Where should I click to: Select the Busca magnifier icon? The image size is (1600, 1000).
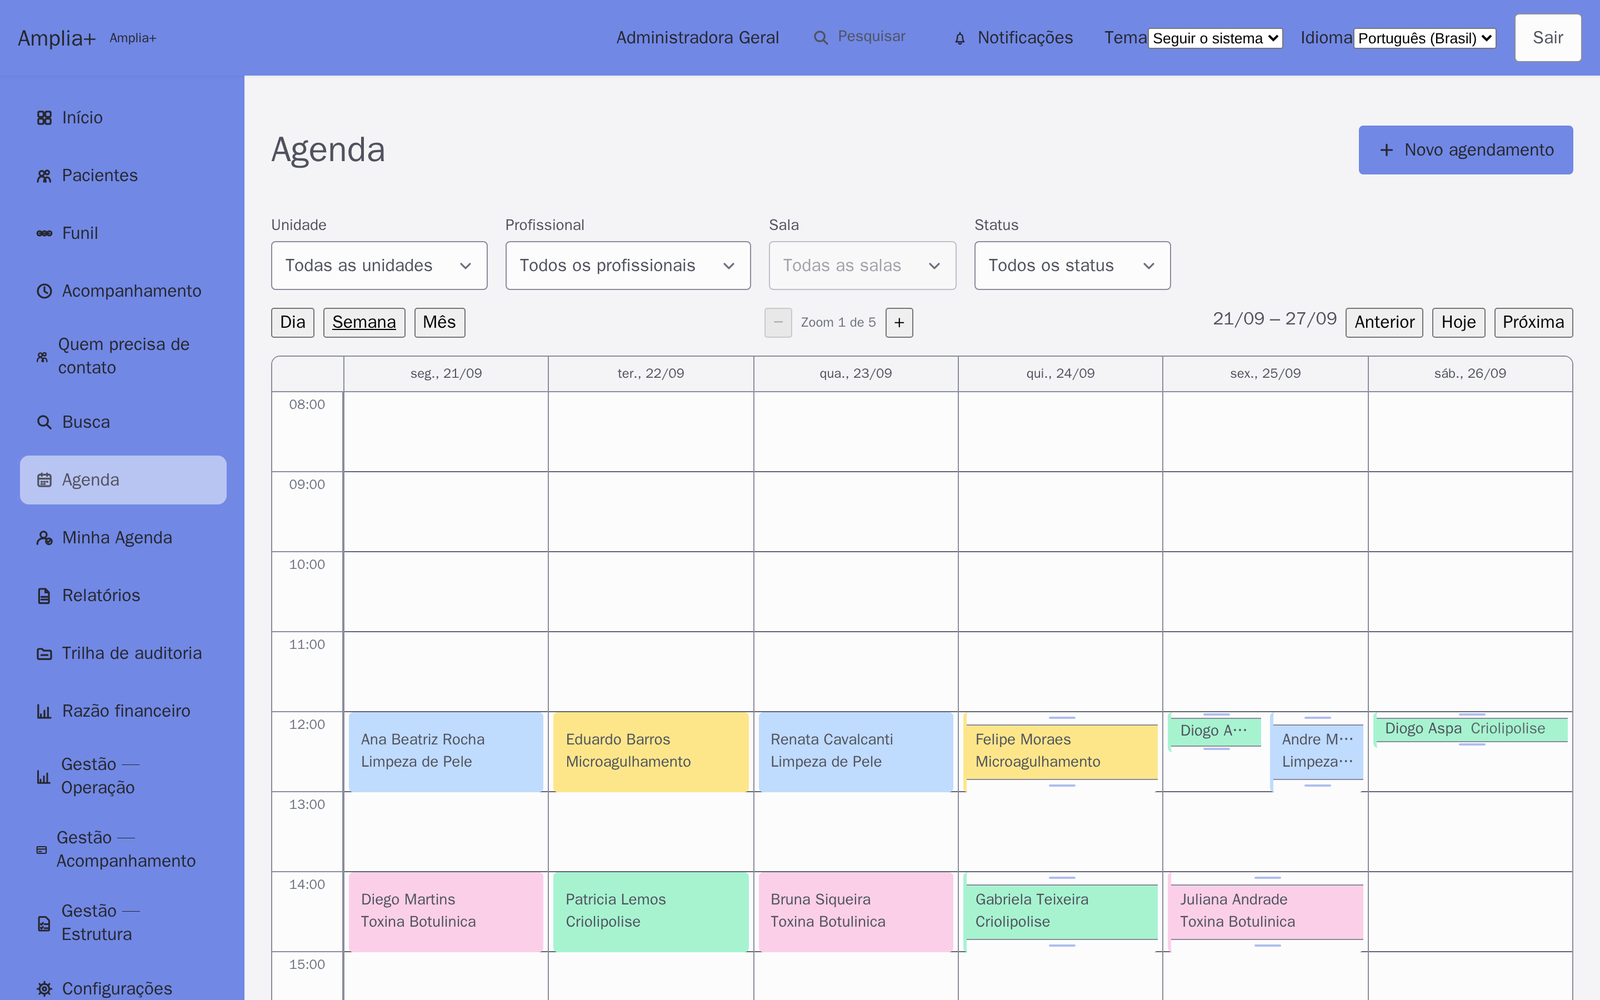44,422
